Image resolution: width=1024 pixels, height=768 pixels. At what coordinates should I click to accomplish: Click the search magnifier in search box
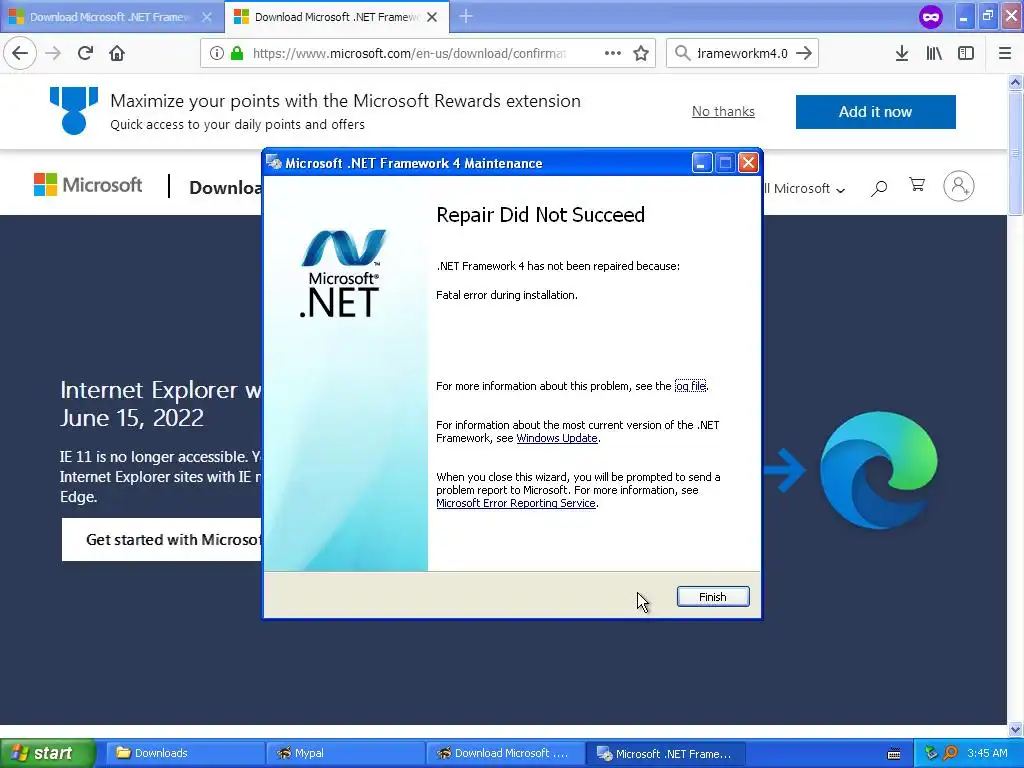(x=682, y=53)
